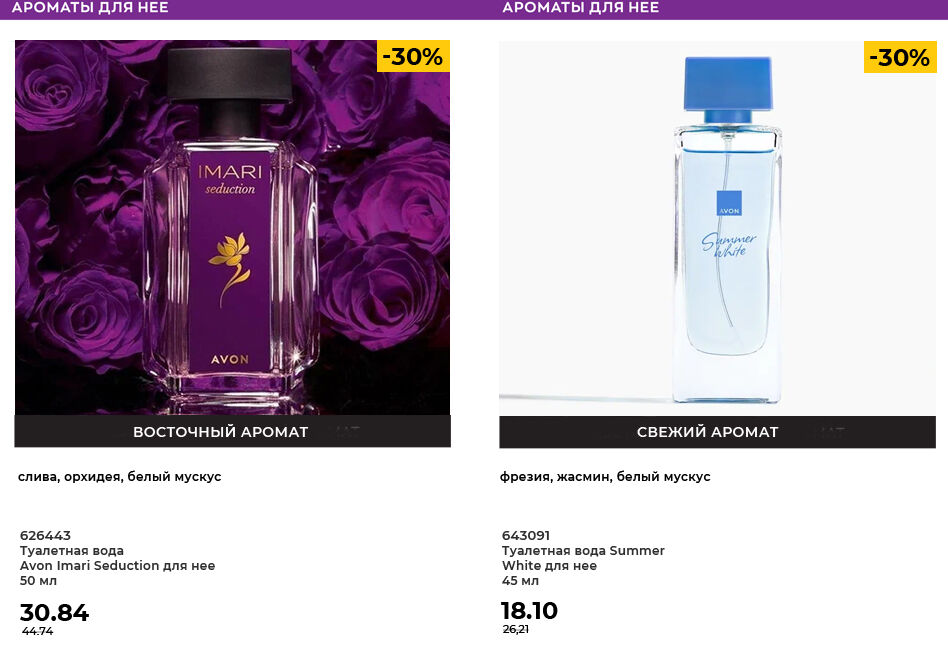Click the crossed-out 26,21 old price
Viewport: 948px width, 652px height.
516,629
